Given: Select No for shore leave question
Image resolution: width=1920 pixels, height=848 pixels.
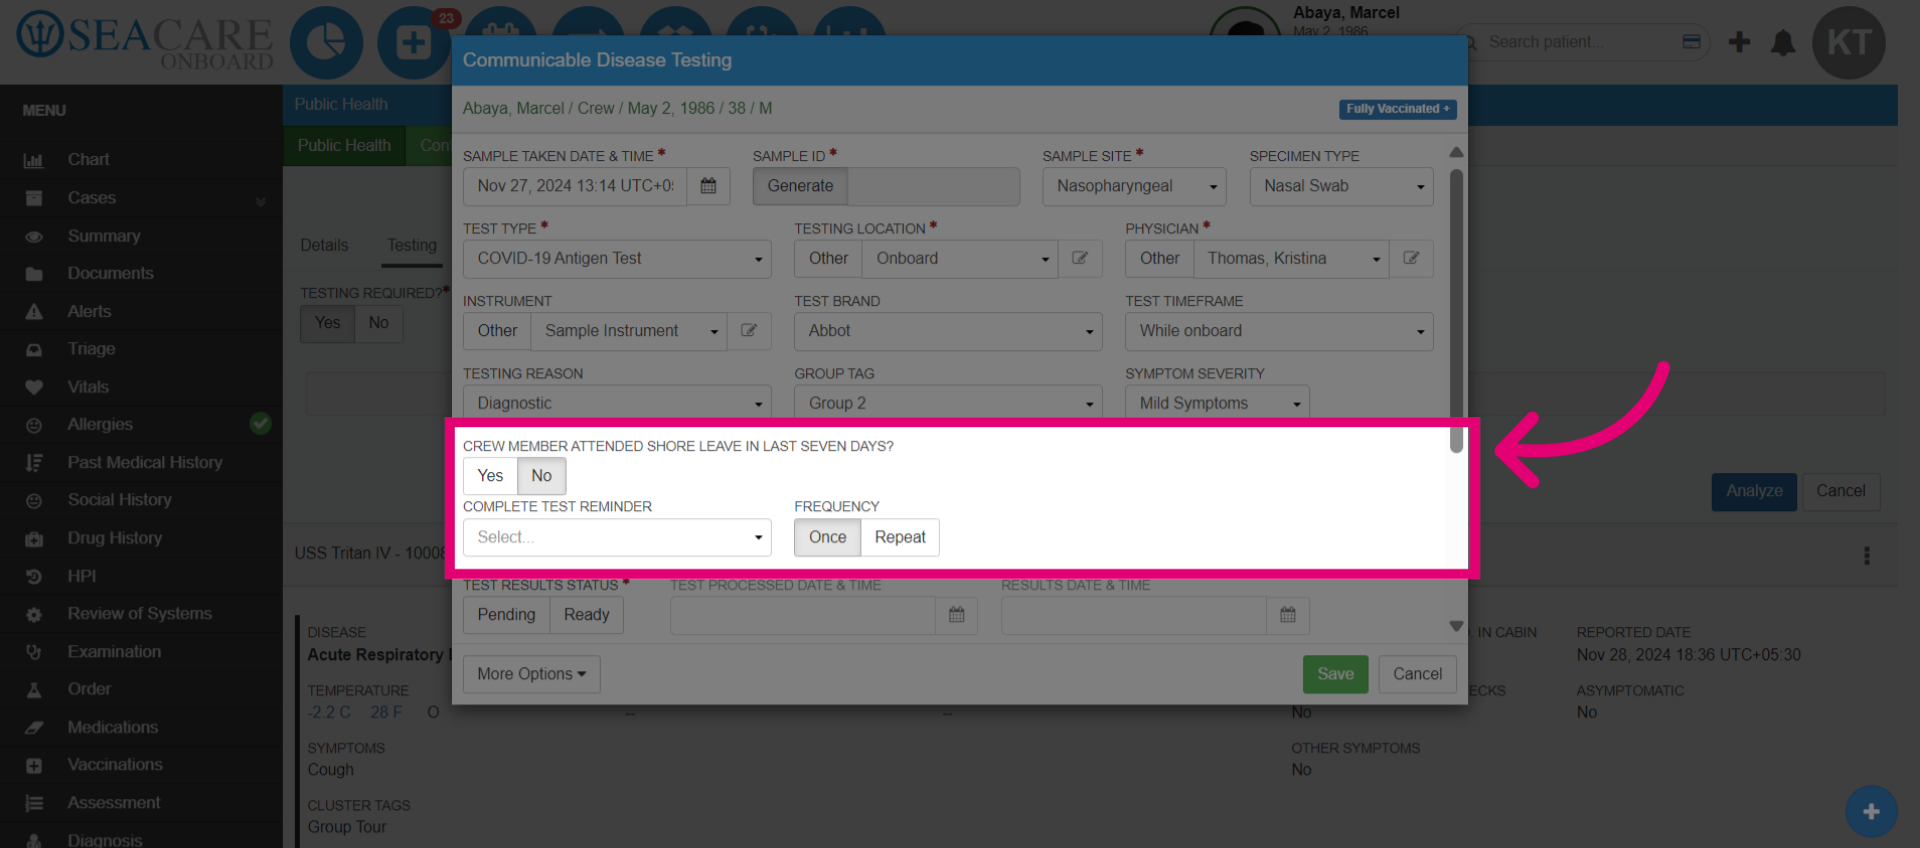Looking at the screenshot, I should pyautogui.click(x=542, y=476).
